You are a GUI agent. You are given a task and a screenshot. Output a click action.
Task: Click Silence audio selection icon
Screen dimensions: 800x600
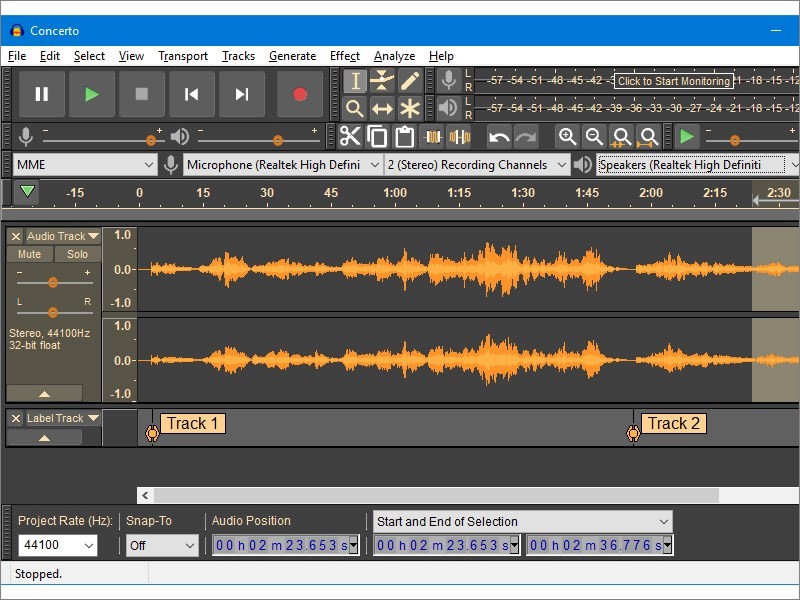pos(460,137)
